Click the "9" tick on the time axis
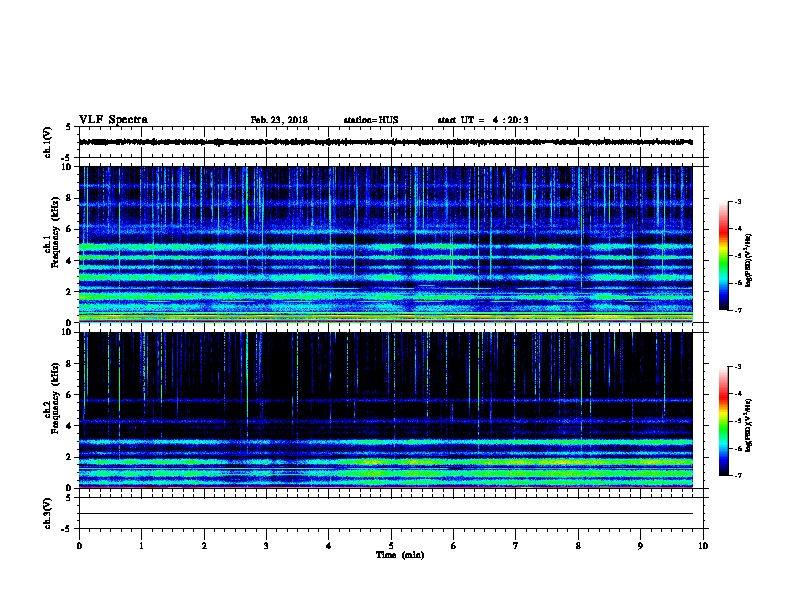Viewport: 792px width, 612px height. coord(640,546)
